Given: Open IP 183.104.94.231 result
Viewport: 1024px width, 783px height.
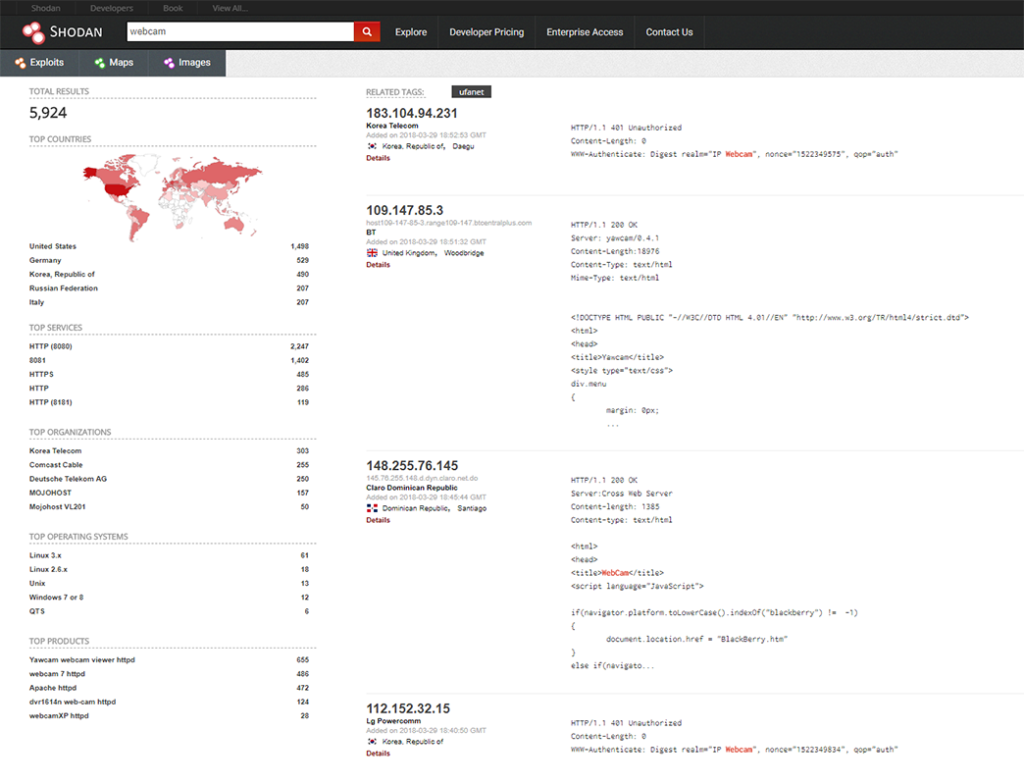Looking at the screenshot, I should pos(411,113).
